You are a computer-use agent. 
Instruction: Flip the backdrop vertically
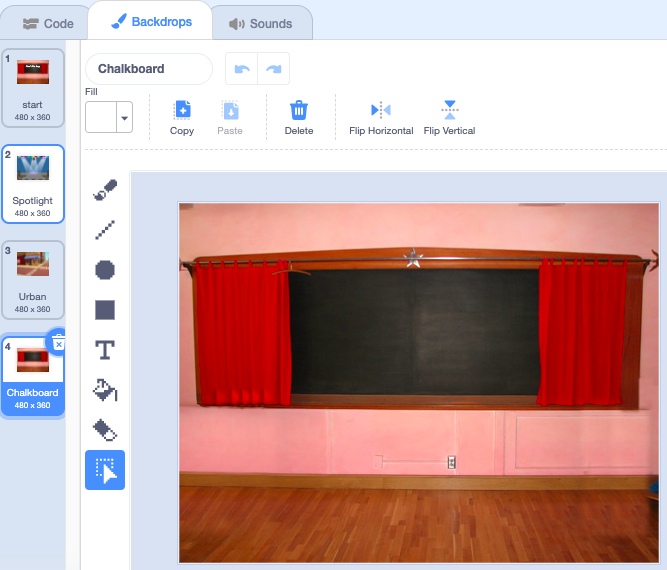pyautogui.click(x=449, y=117)
